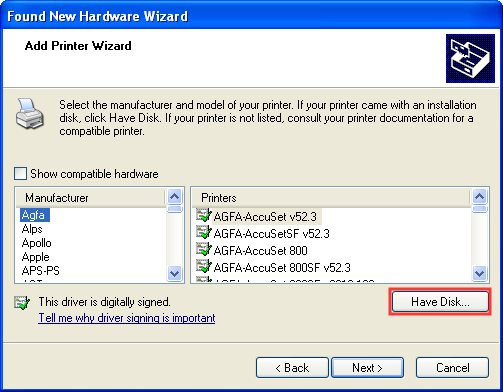Viewport: 503px width, 392px height.
Task: Open the Have Disk dialog
Action: (x=440, y=302)
